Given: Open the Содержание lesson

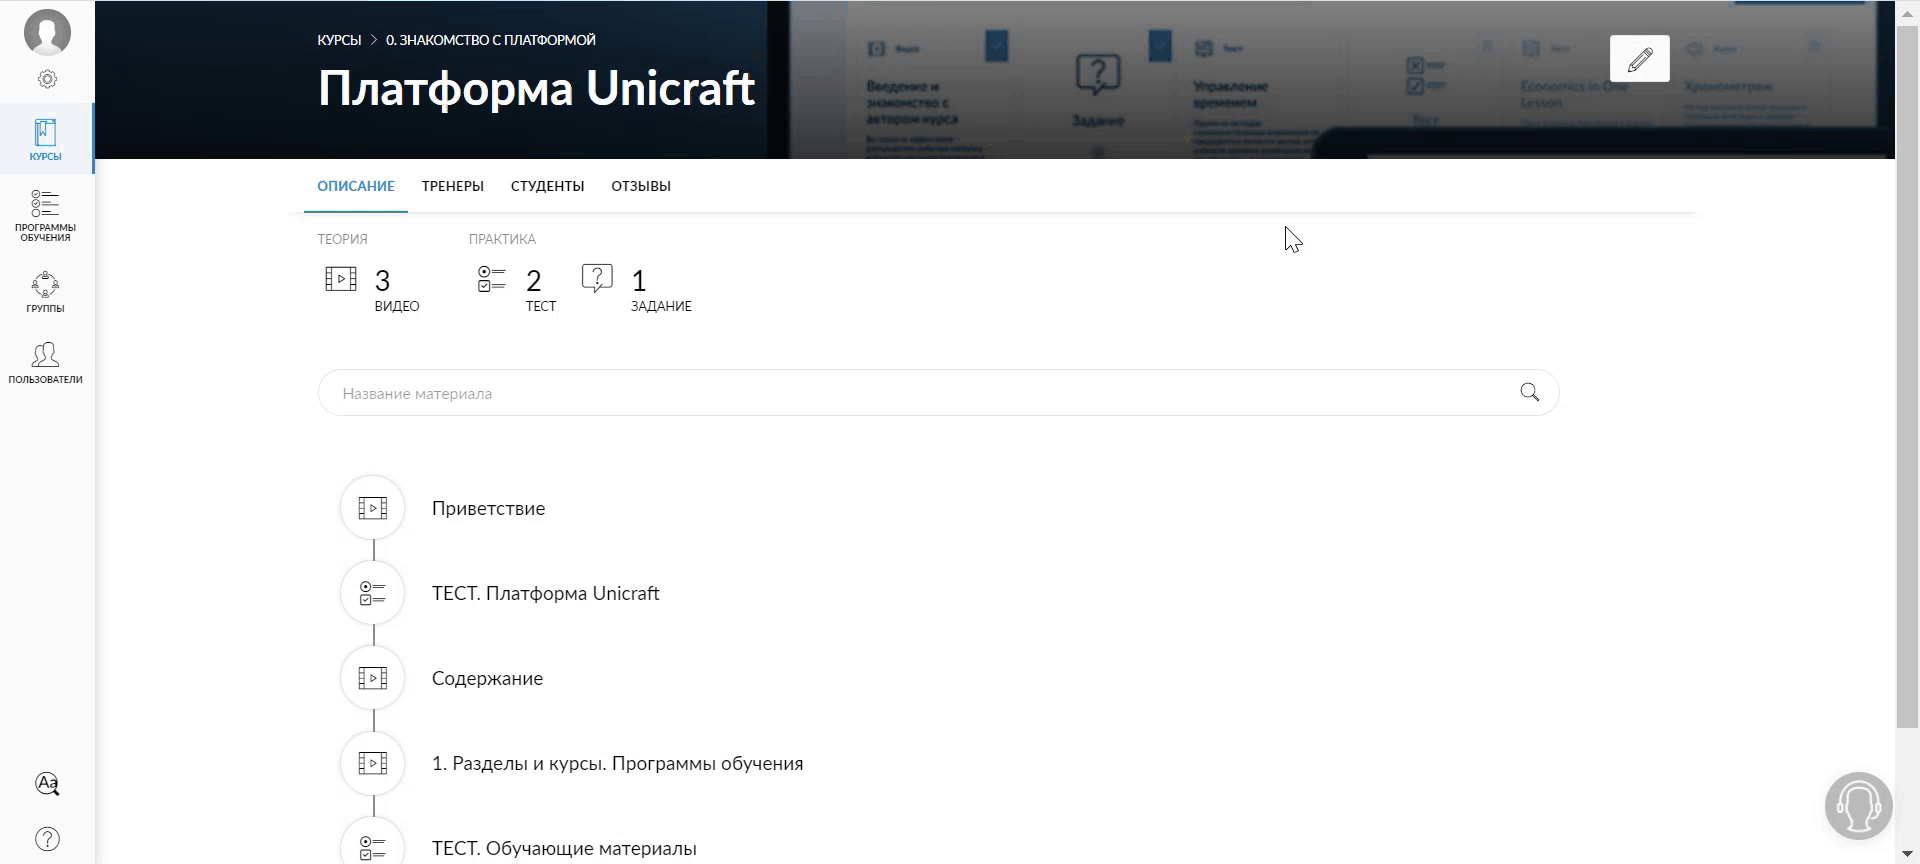Looking at the screenshot, I should click(x=487, y=678).
